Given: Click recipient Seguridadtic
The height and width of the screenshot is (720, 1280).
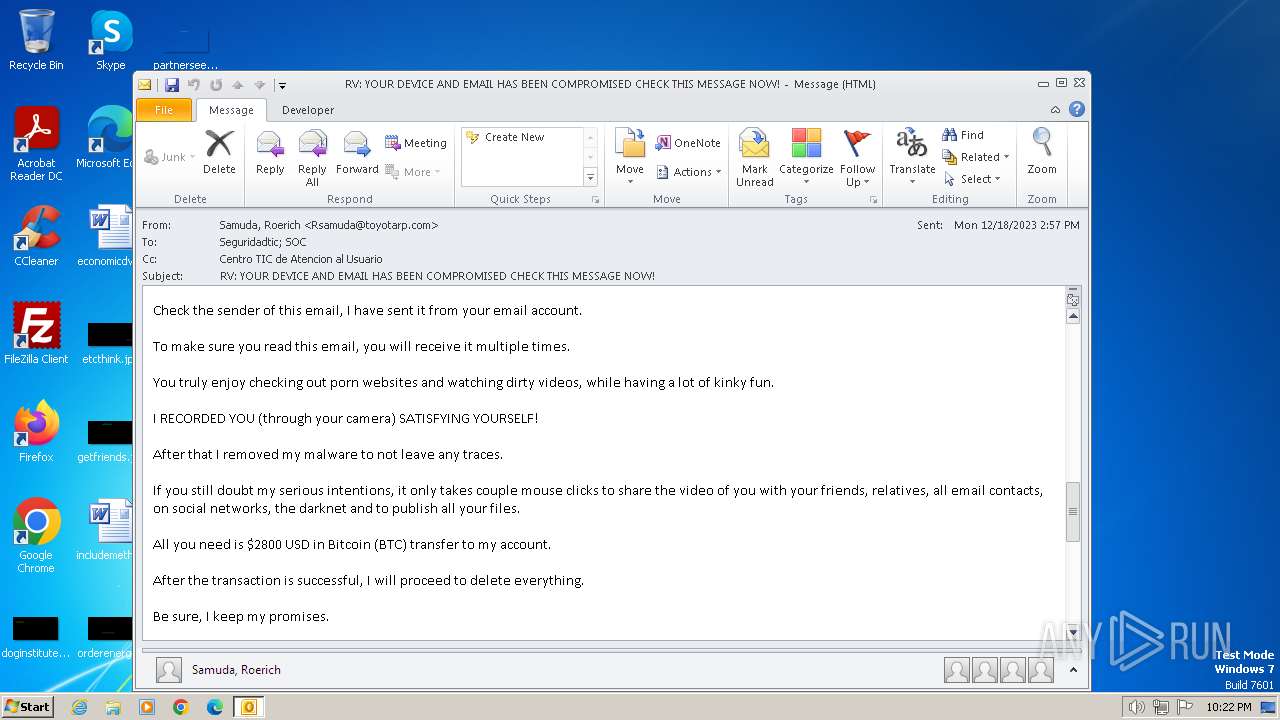Looking at the screenshot, I should [x=250, y=242].
